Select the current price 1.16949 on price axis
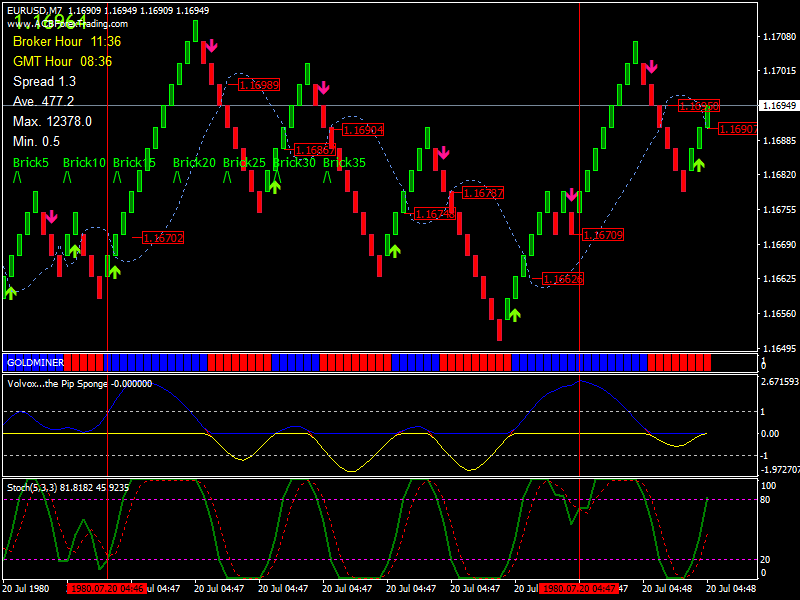 tap(778, 106)
